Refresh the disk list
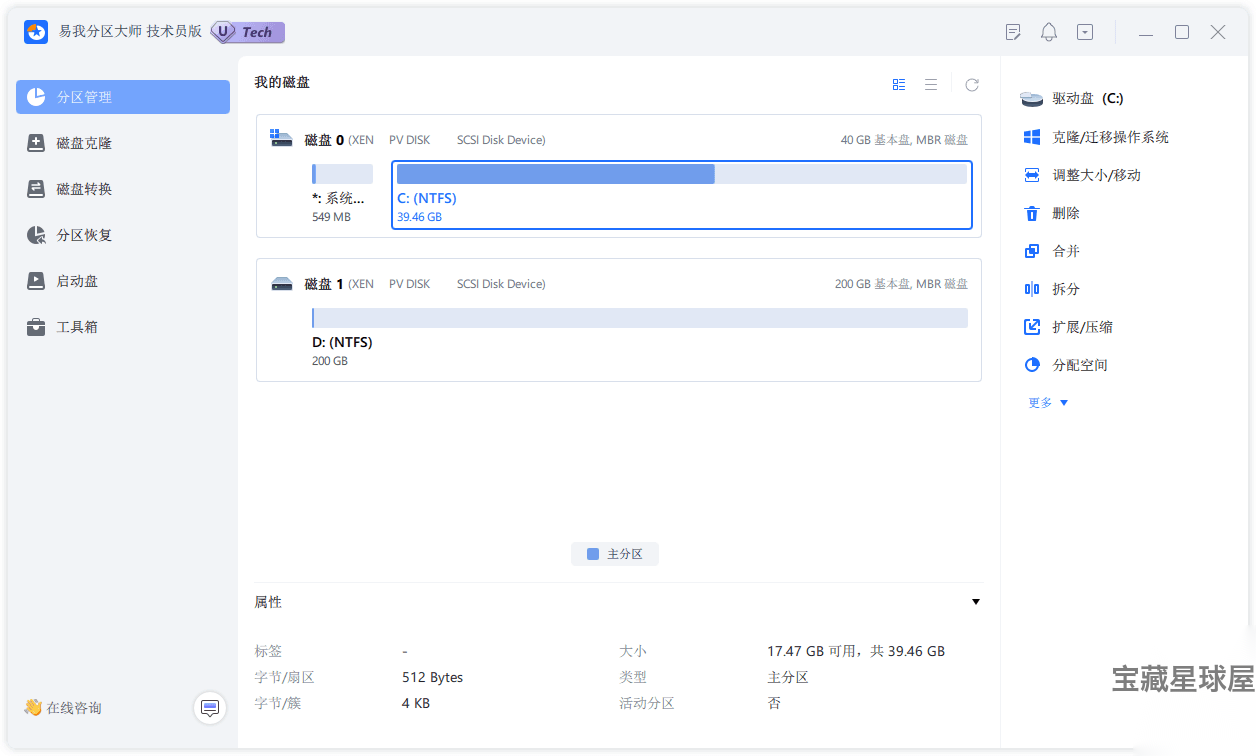1256x756 pixels. (x=972, y=85)
